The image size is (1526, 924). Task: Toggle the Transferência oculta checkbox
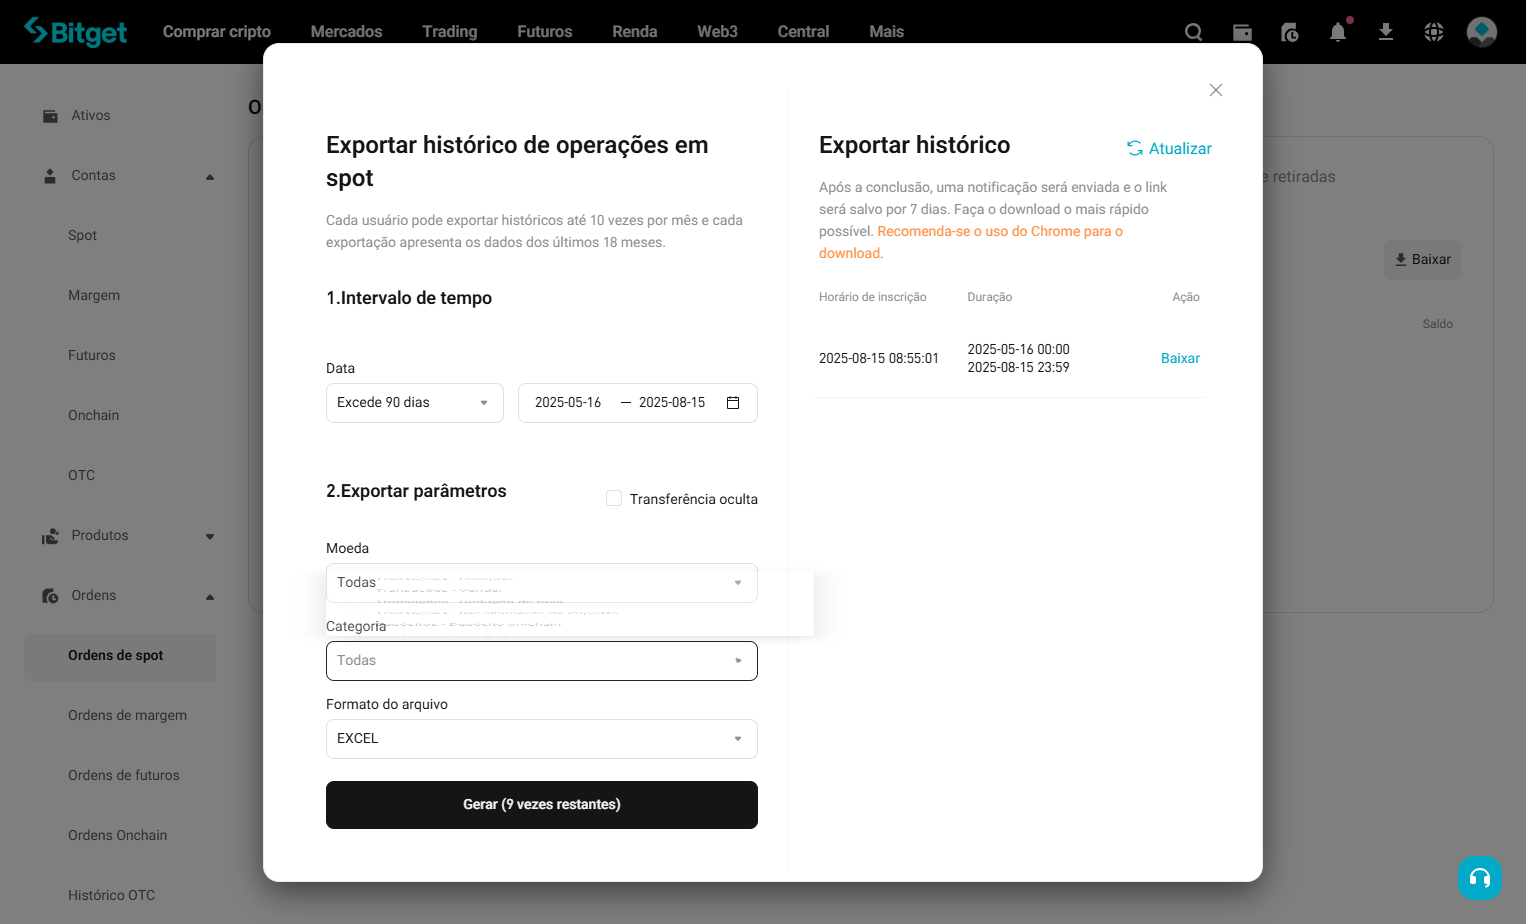pos(614,498)
